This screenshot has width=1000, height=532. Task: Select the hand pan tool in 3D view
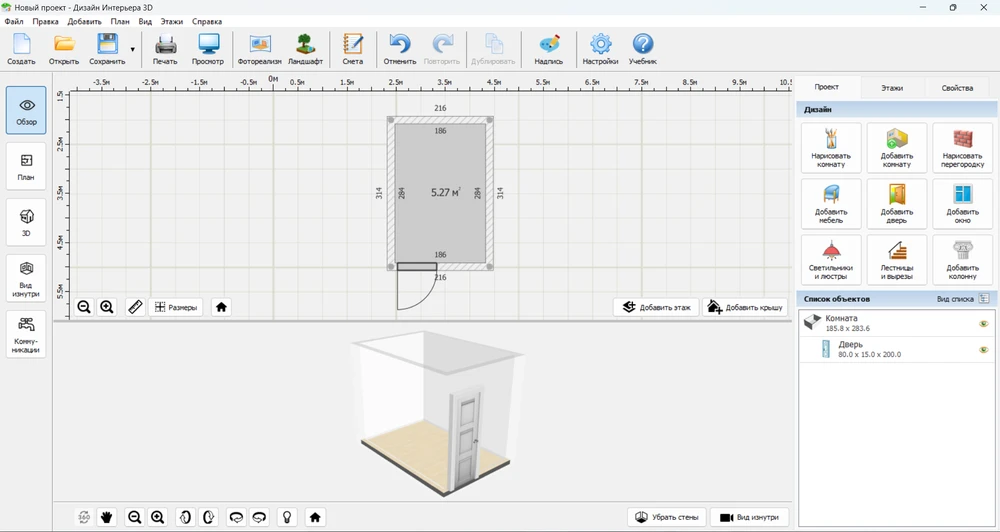[x=107, y=517]
